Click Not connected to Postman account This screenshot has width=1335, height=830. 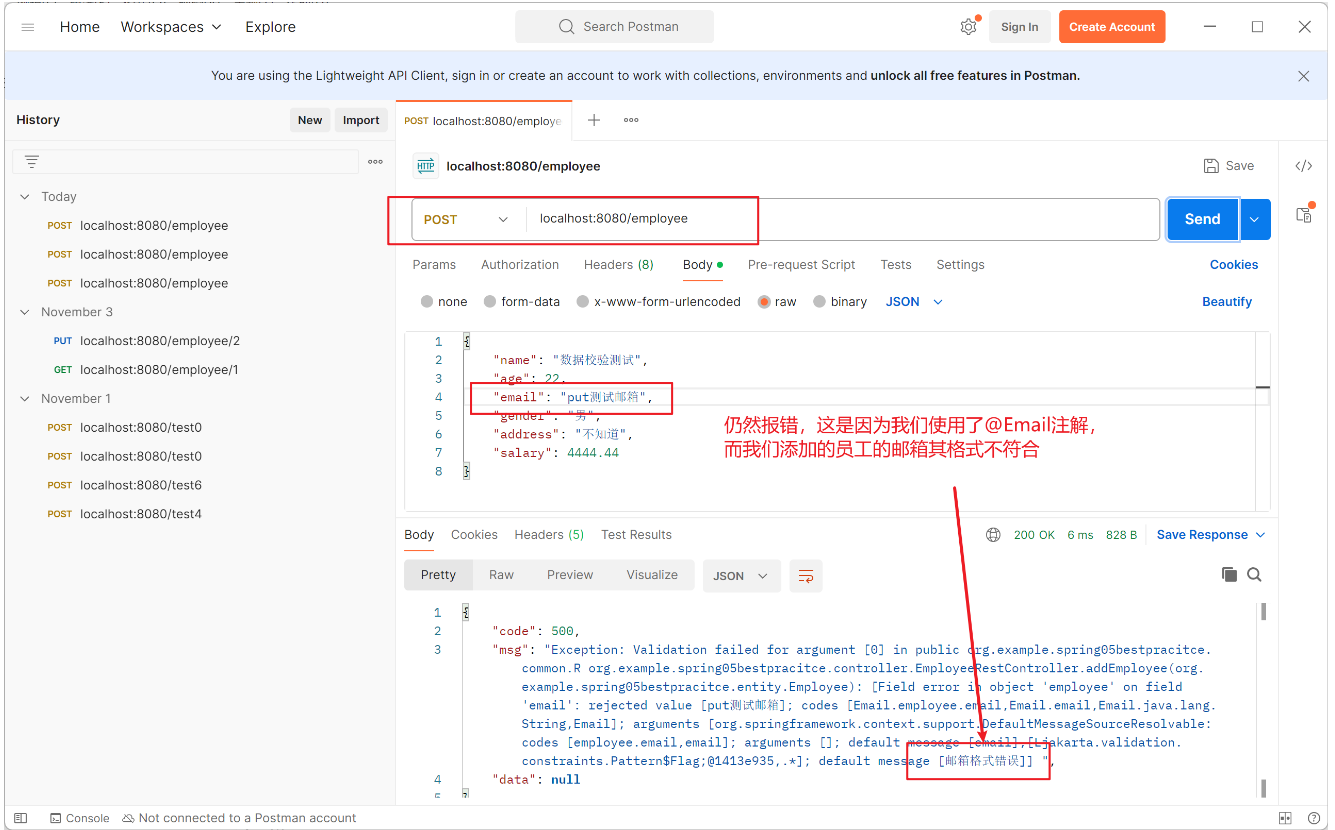click(239, 818)
